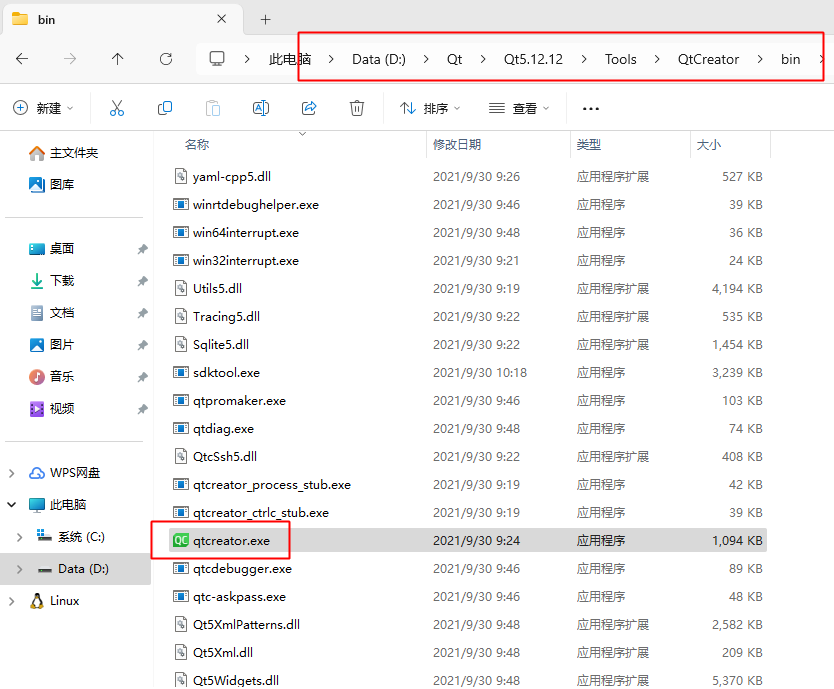Click the Tracing5.dll file icon
The image size is (834, 689).
(x=181, y=317)
